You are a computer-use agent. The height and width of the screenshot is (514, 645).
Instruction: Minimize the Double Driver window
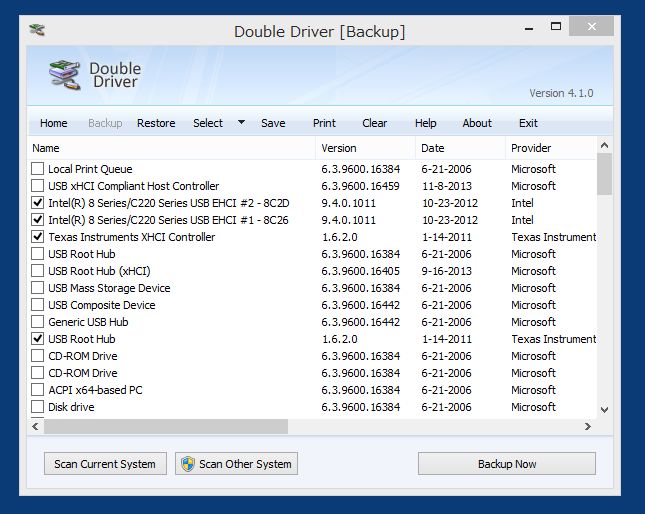pyautogui.click(x=529, y=27)
